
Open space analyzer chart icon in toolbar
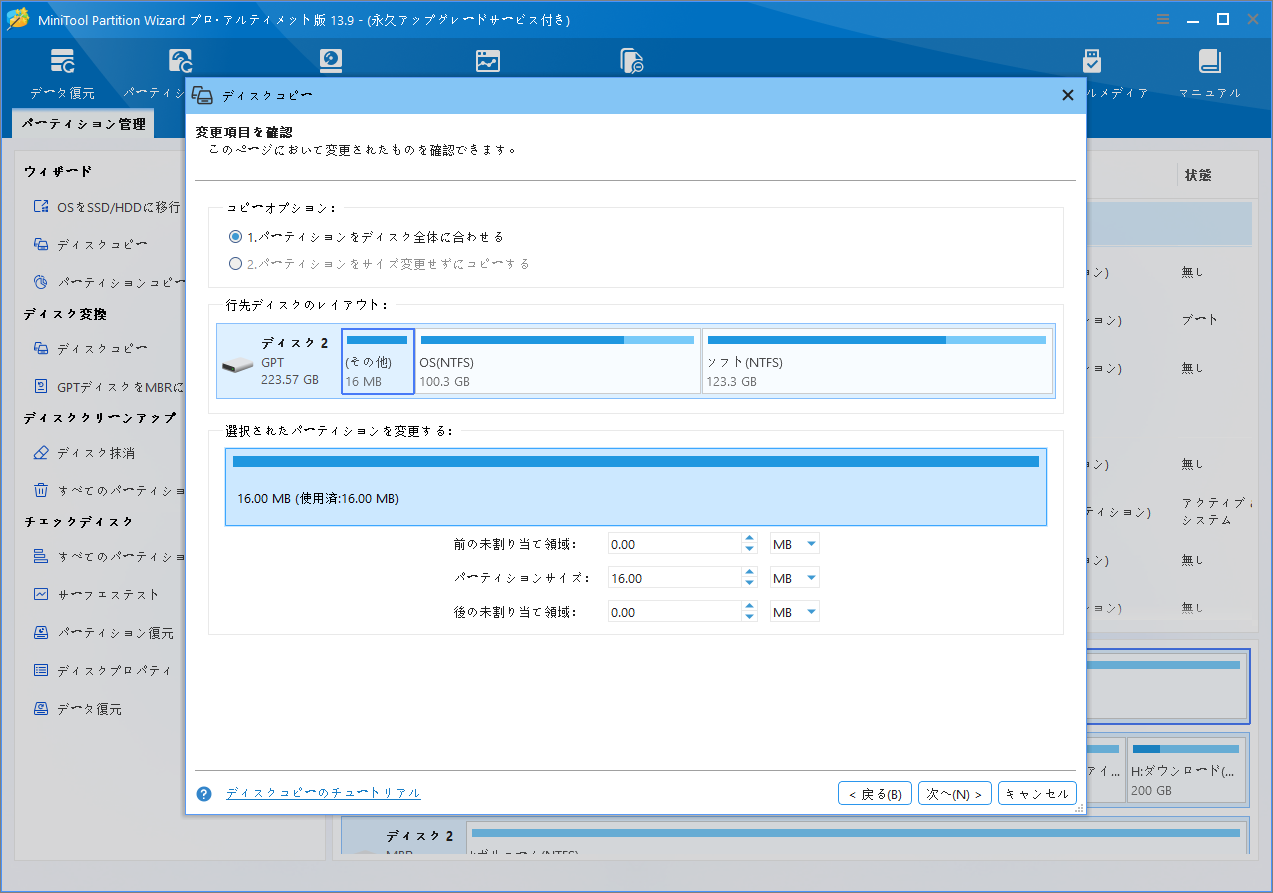point(487,61)
